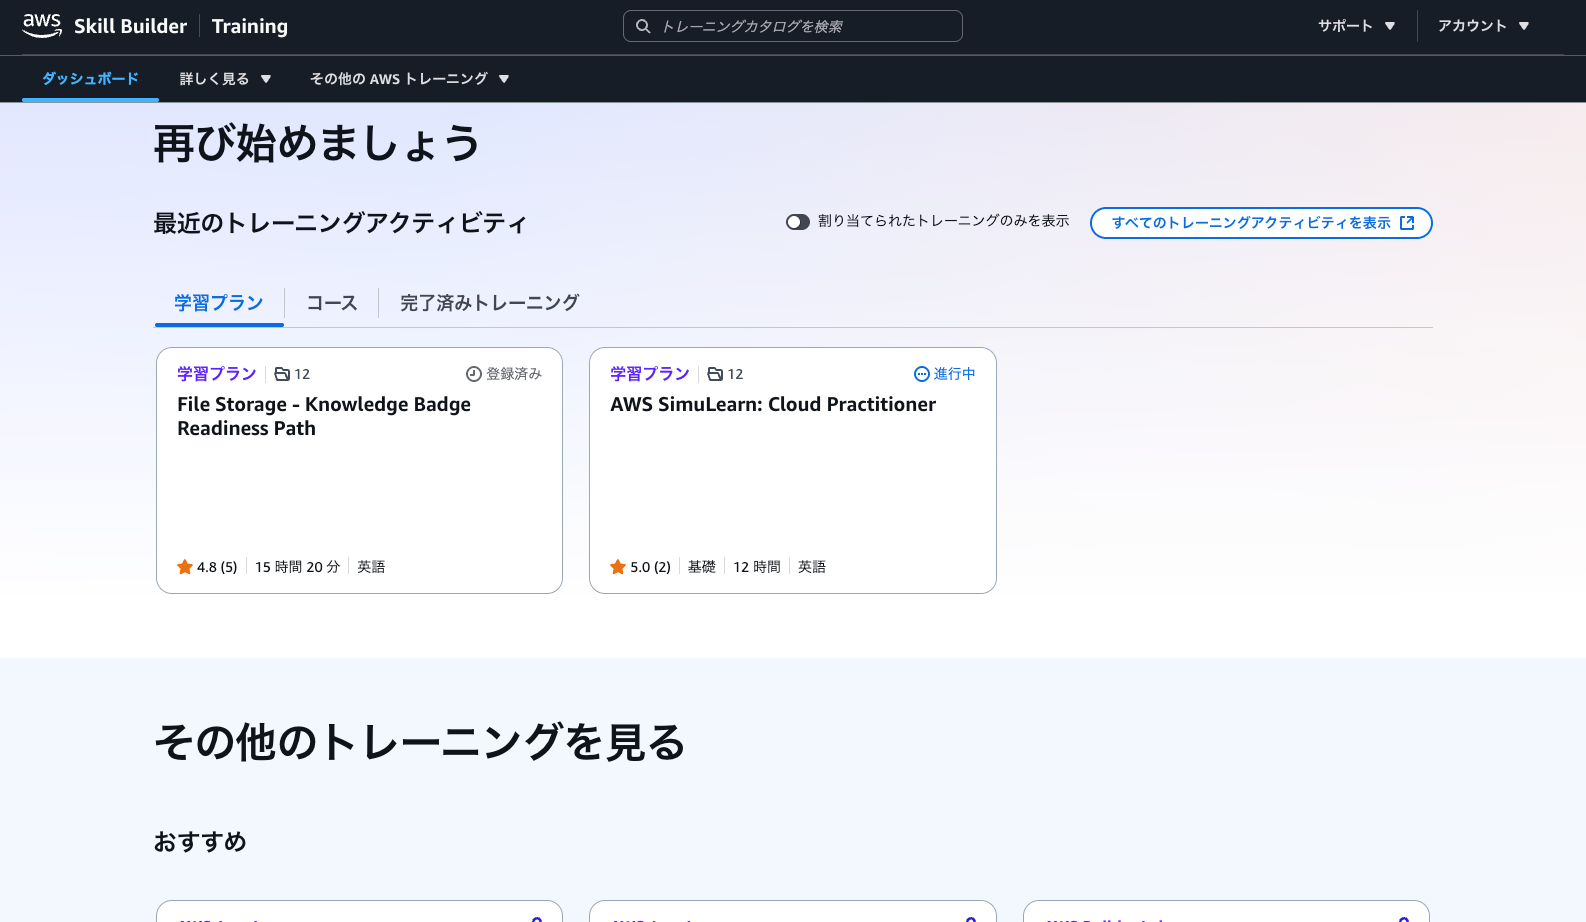Click the external link icon on activity button
Image resolution: width=1586 pixels, height=922 pixels.
[1407, 223]
